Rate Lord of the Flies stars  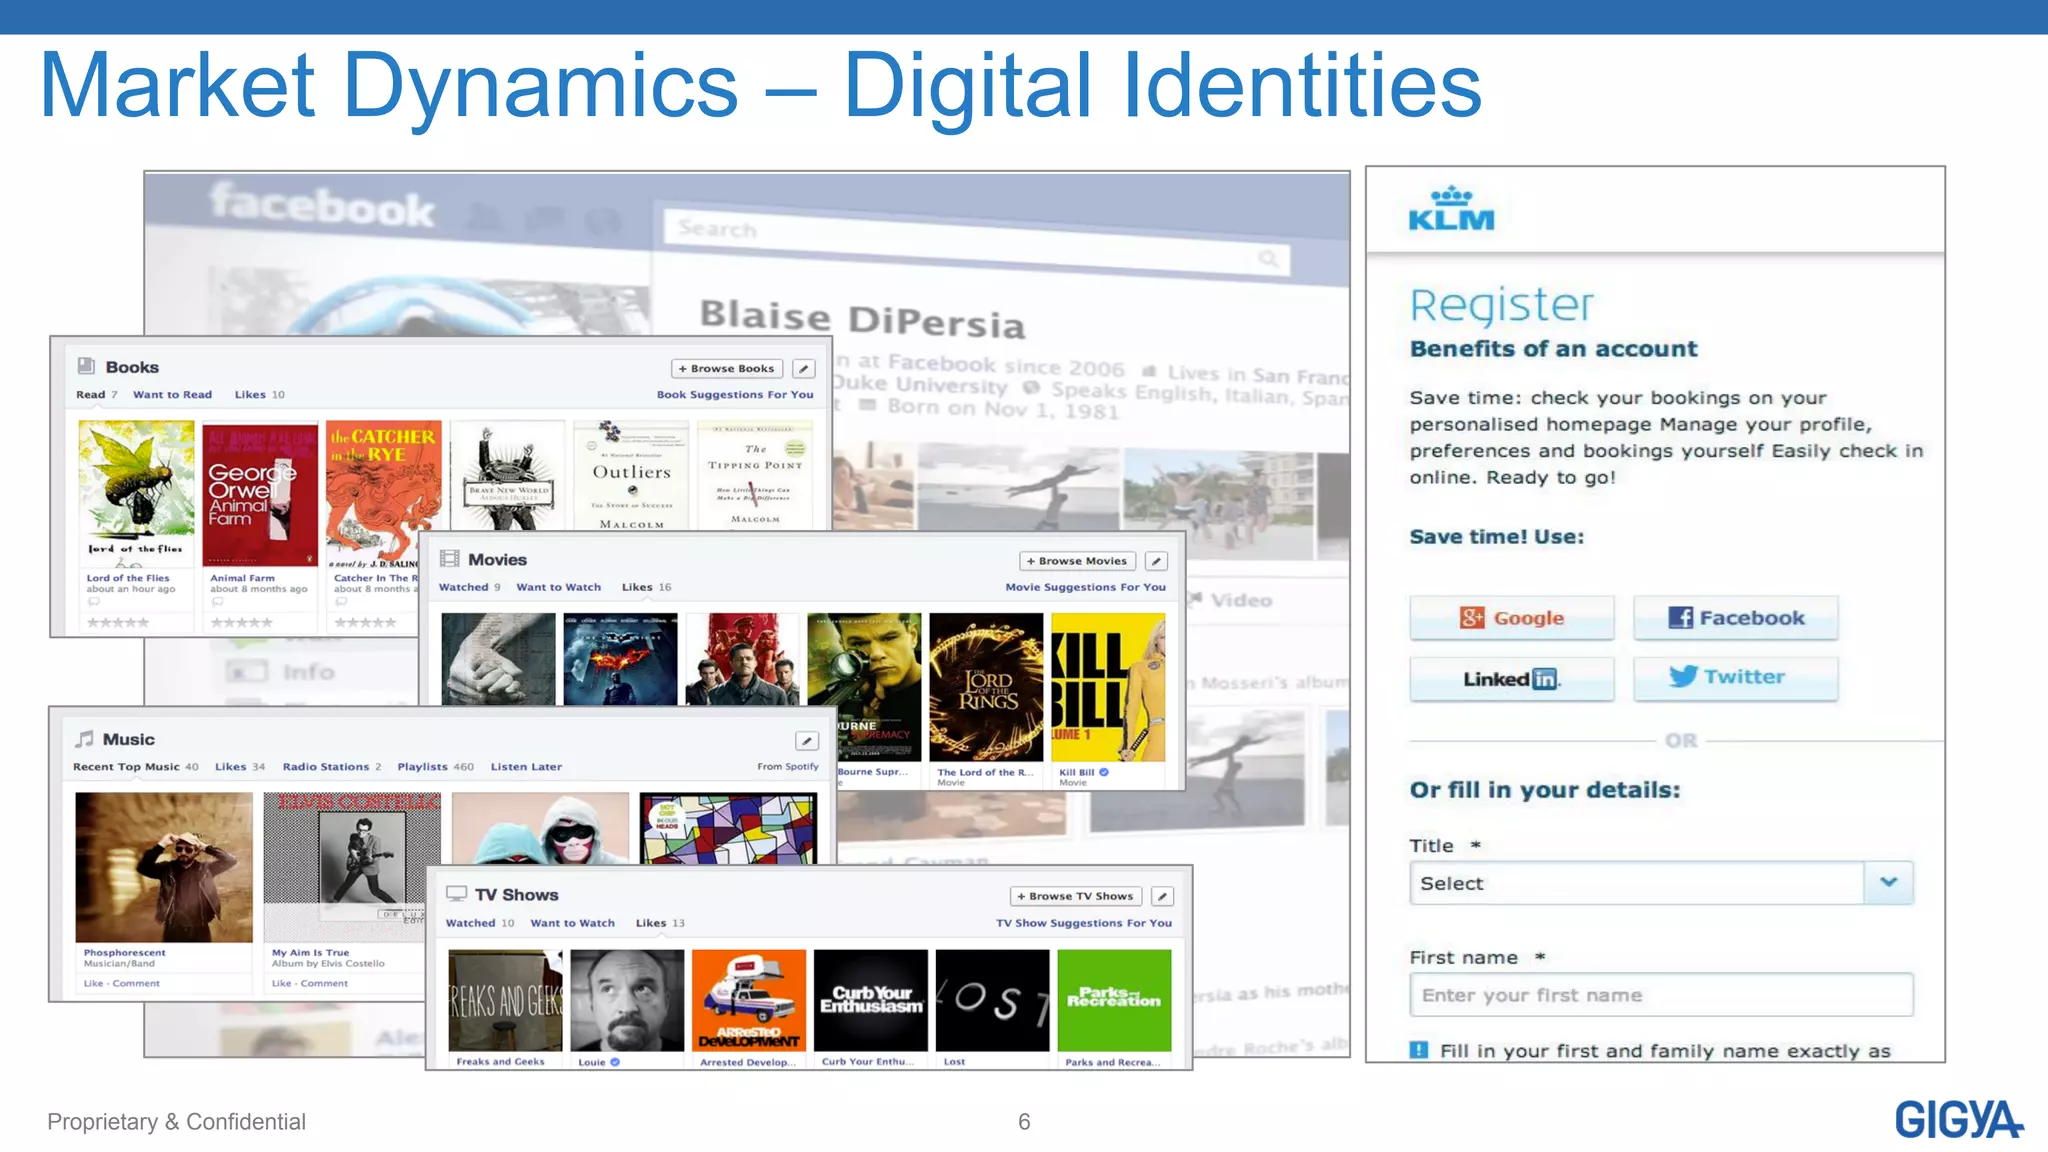pyautogui.click(x=118, y=623)
